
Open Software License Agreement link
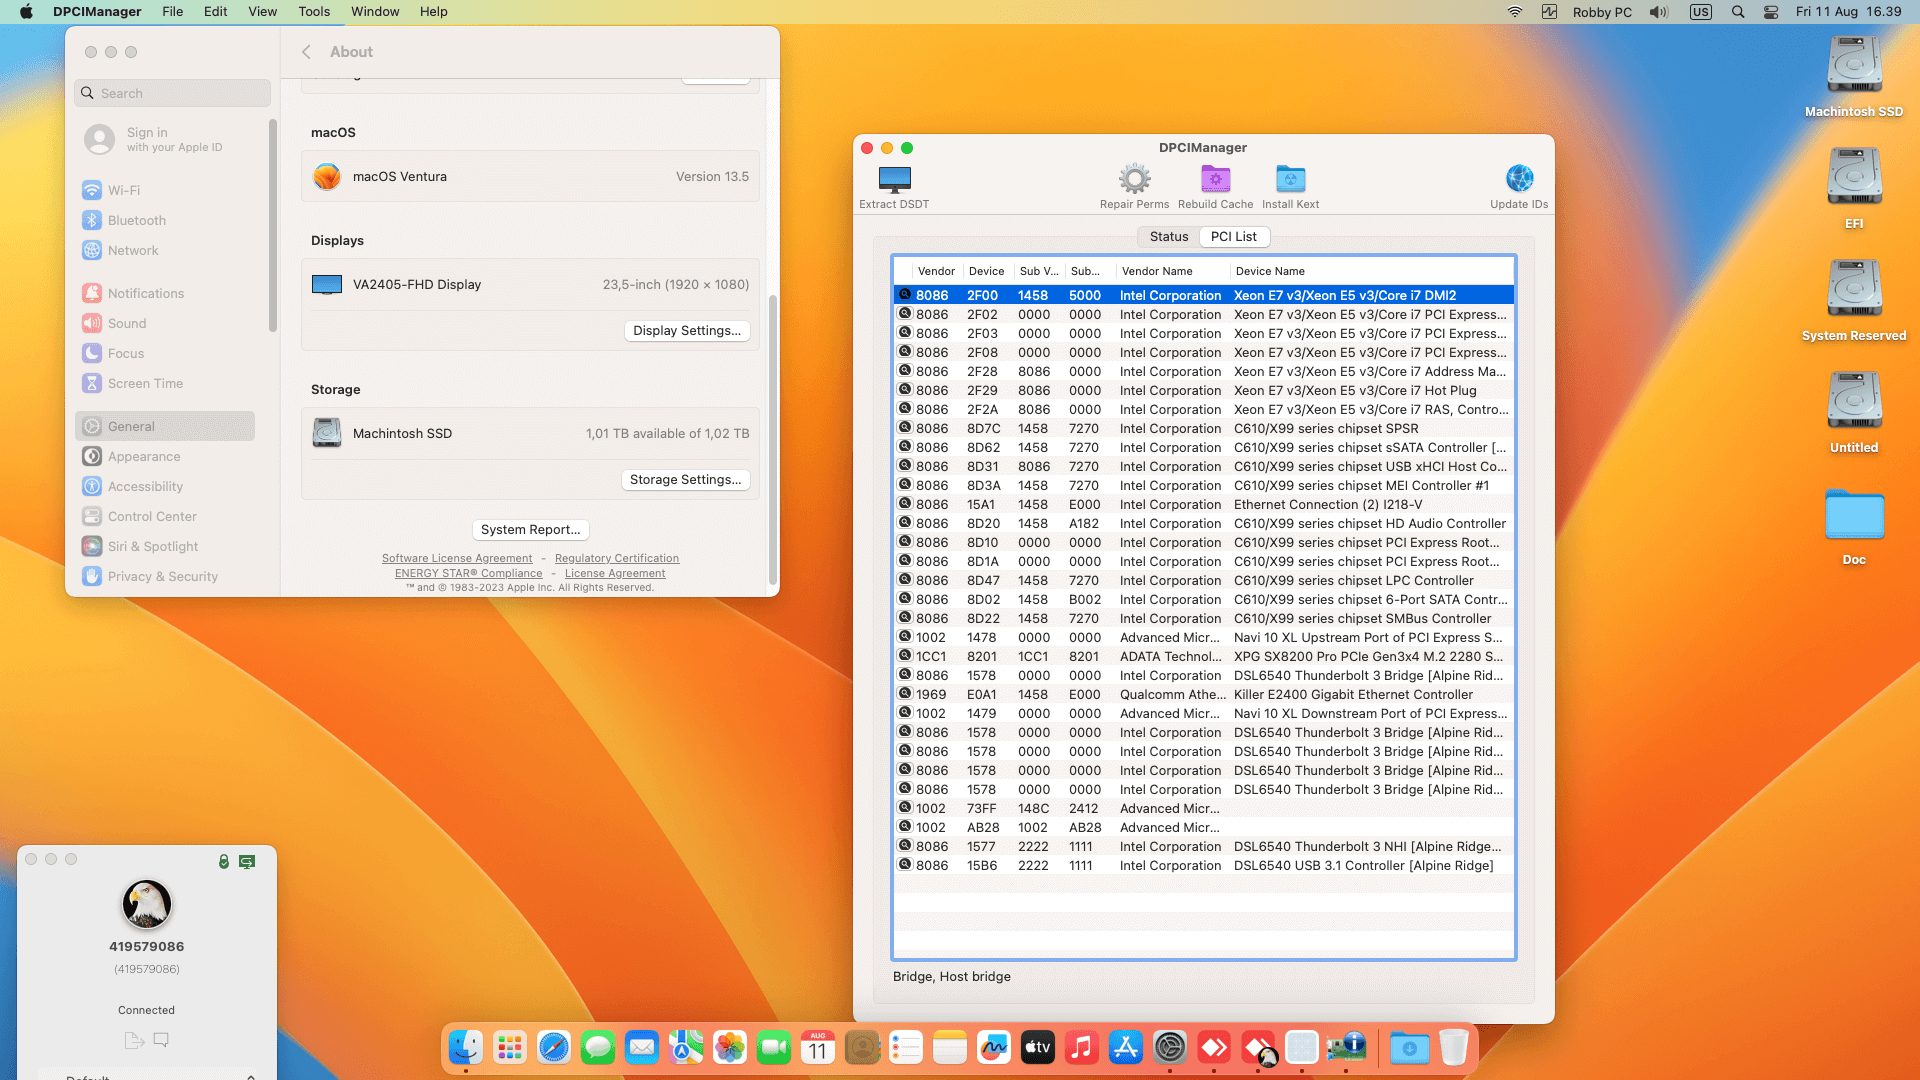tap(457, 558)
